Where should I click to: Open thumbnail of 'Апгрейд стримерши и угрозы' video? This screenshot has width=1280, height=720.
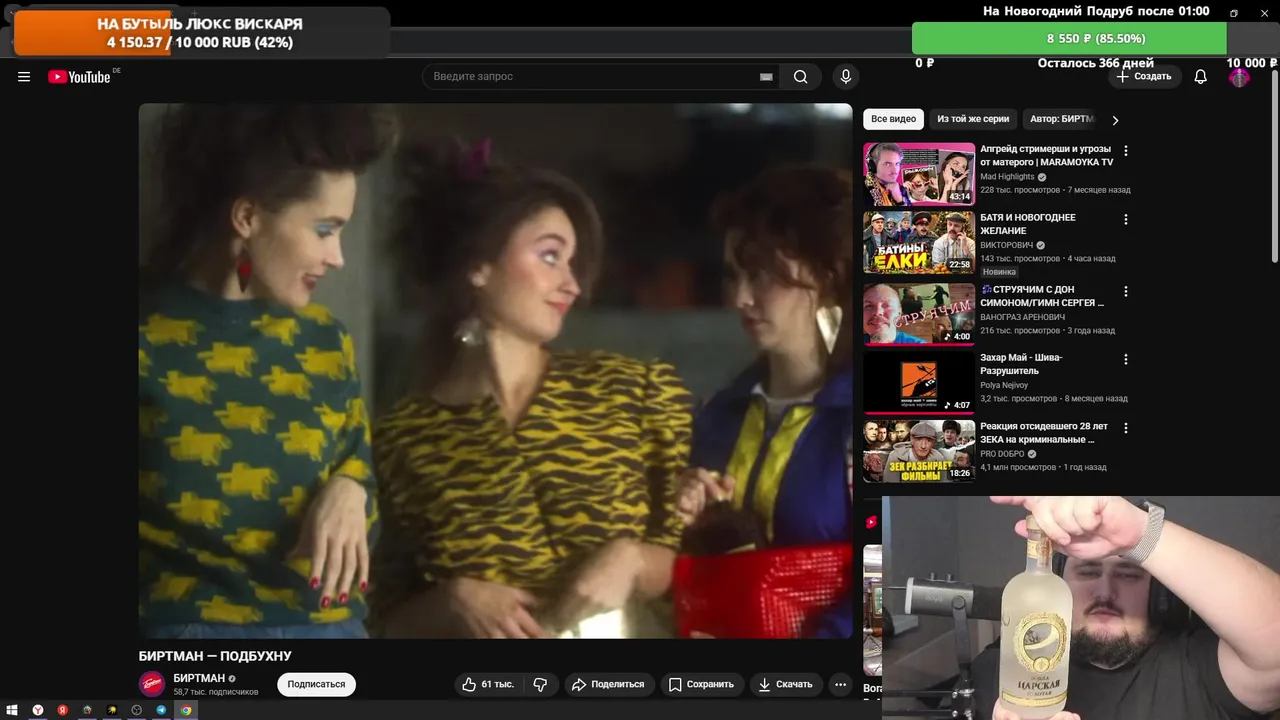click(919, 174)
